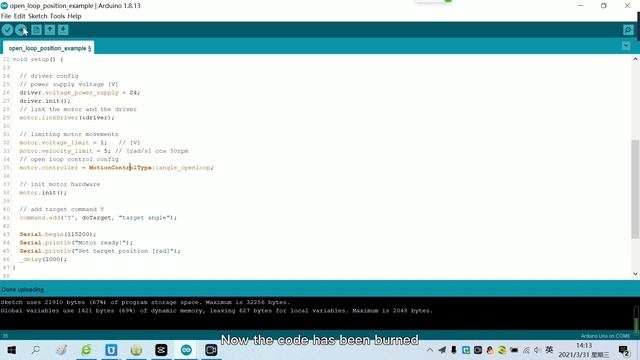Click comment '// limiting motor movements'
This screenshot has width=640, height=360.
pos(69,134)
